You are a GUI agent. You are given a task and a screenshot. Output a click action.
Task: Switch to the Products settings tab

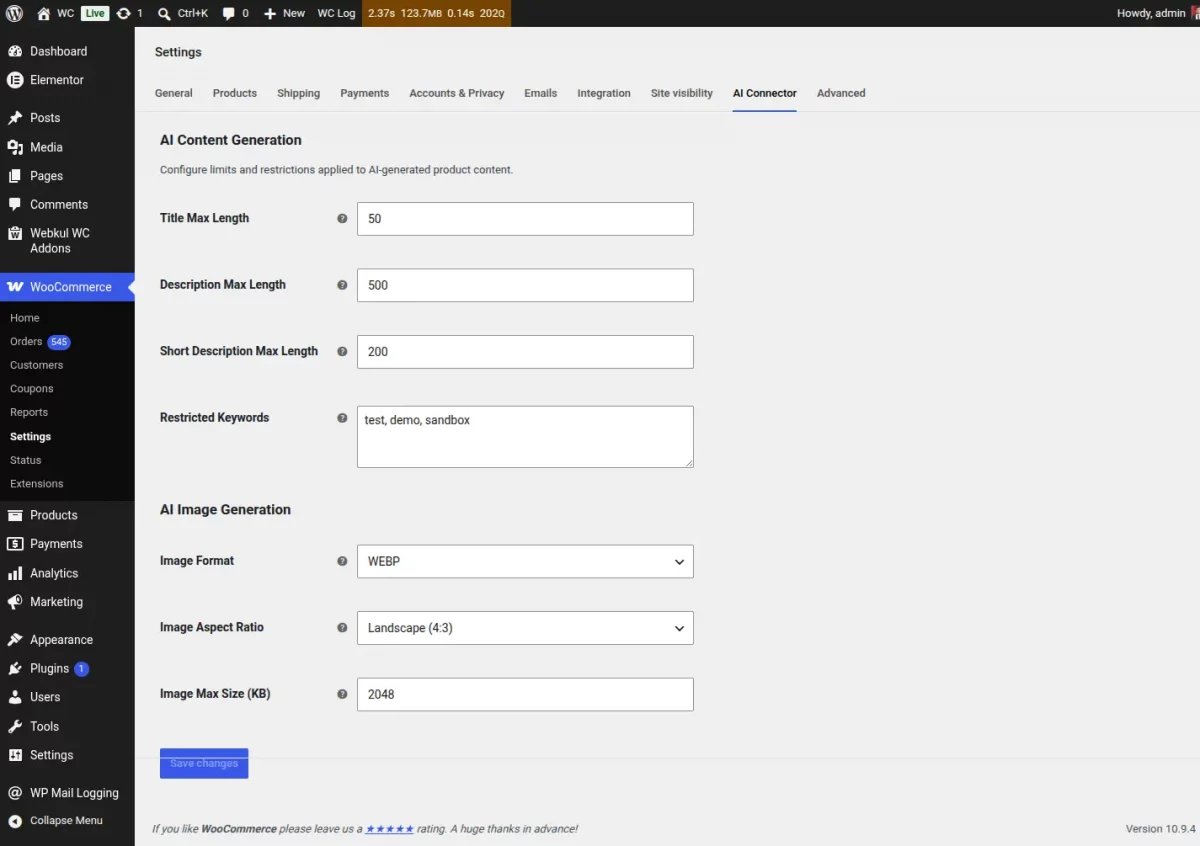[235, 93]
